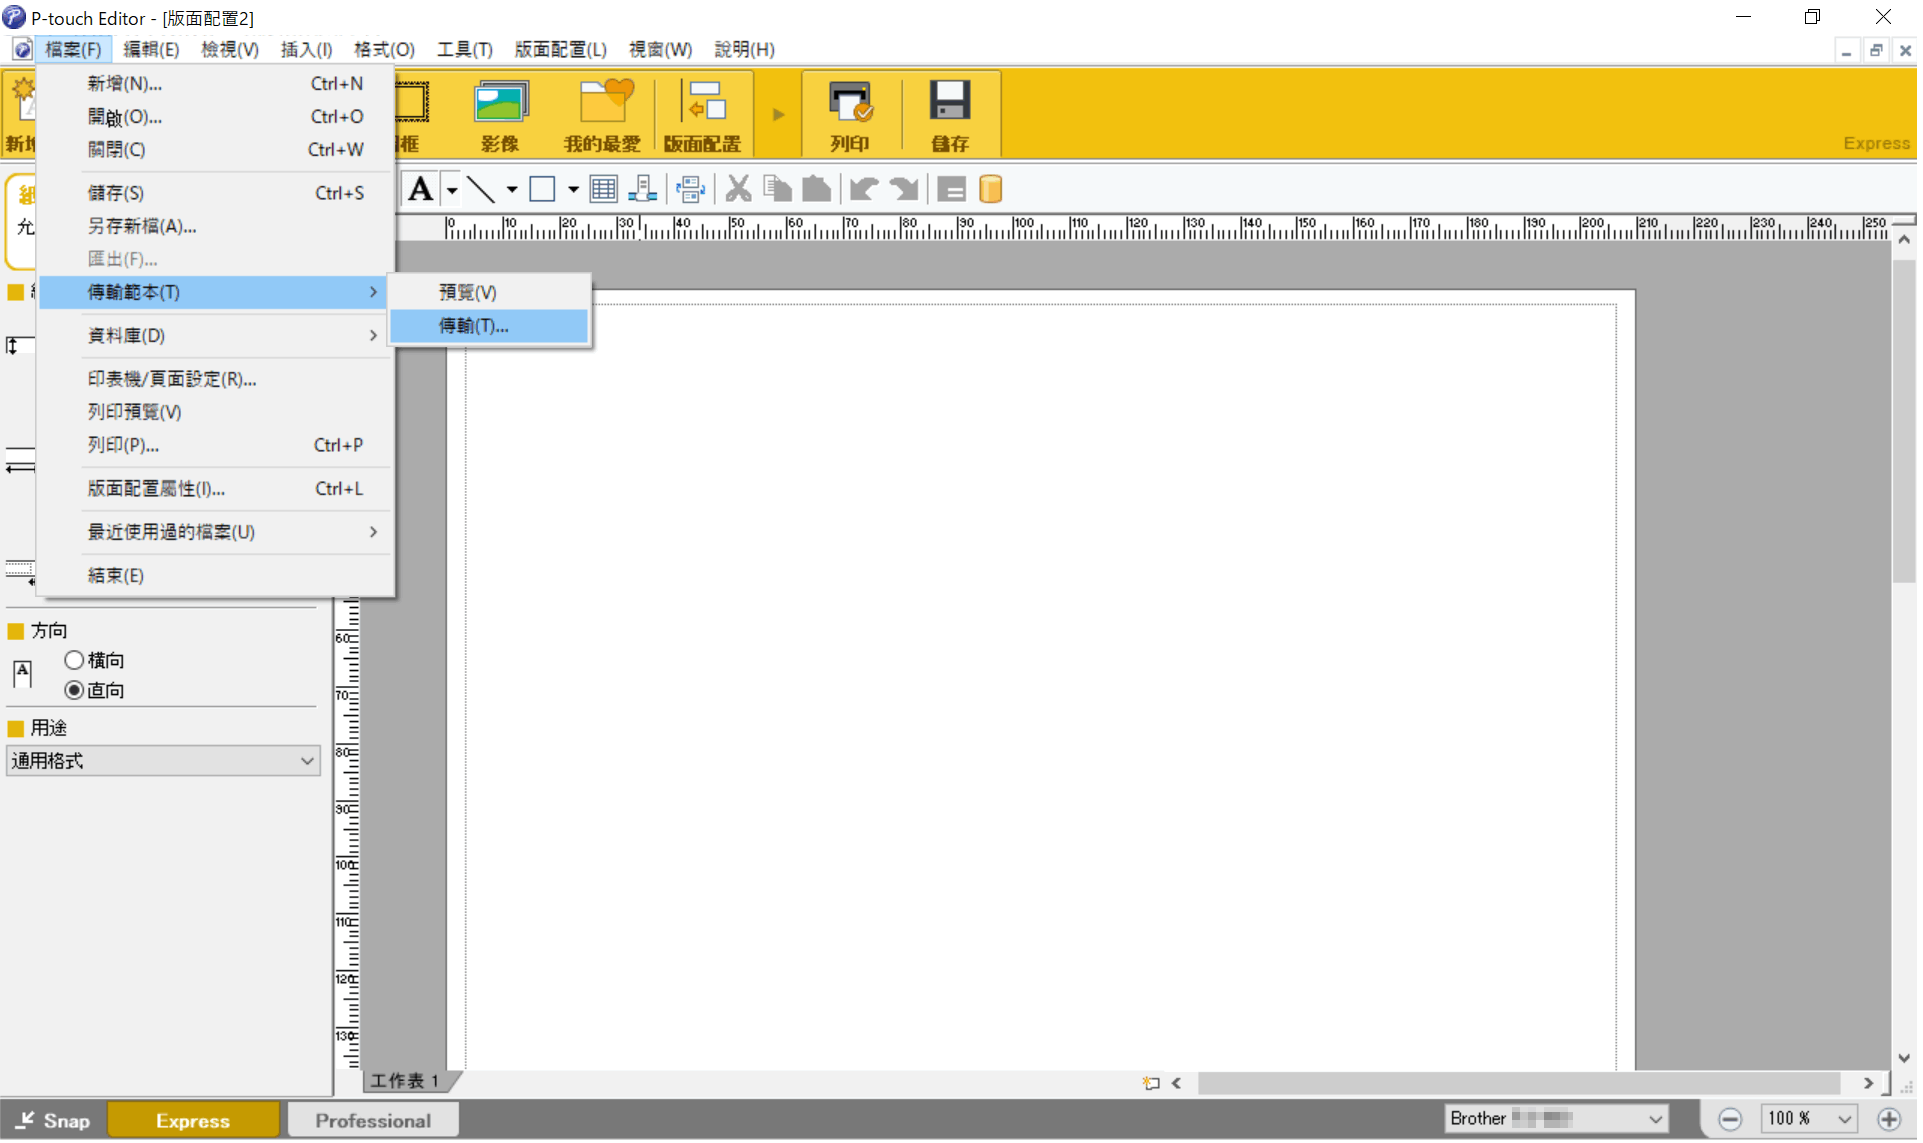Open the 版面配置(L) menu
1923x1143 pixels.
click(561, 49)
